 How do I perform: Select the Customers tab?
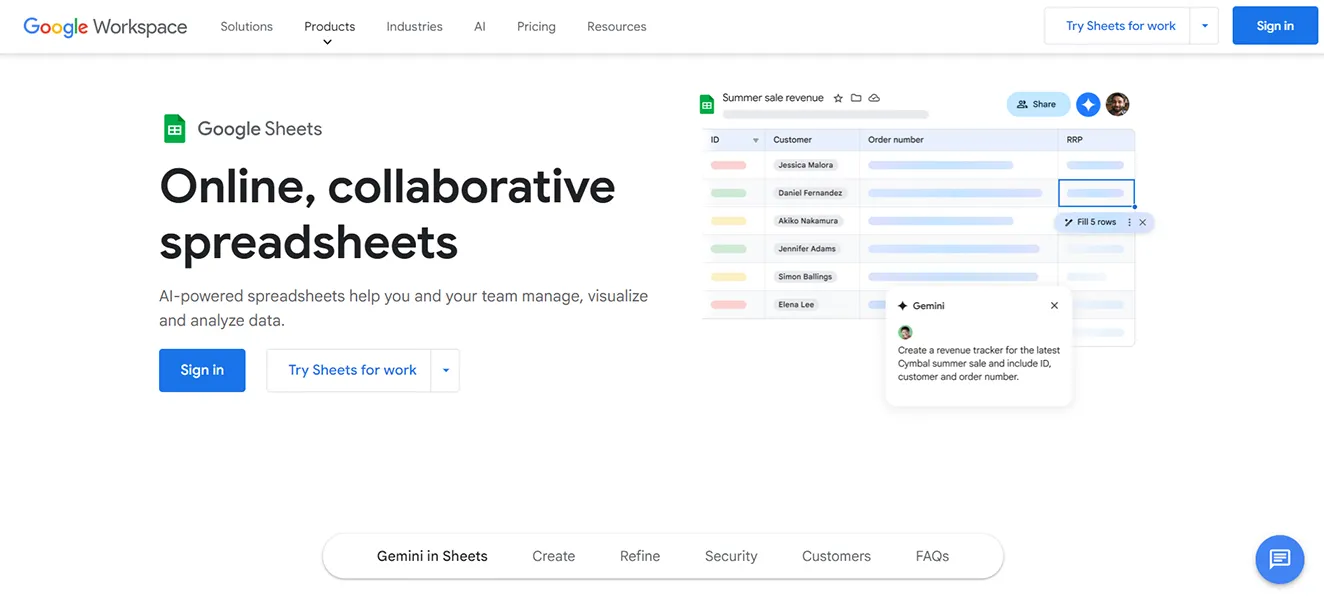pos(836,555)
